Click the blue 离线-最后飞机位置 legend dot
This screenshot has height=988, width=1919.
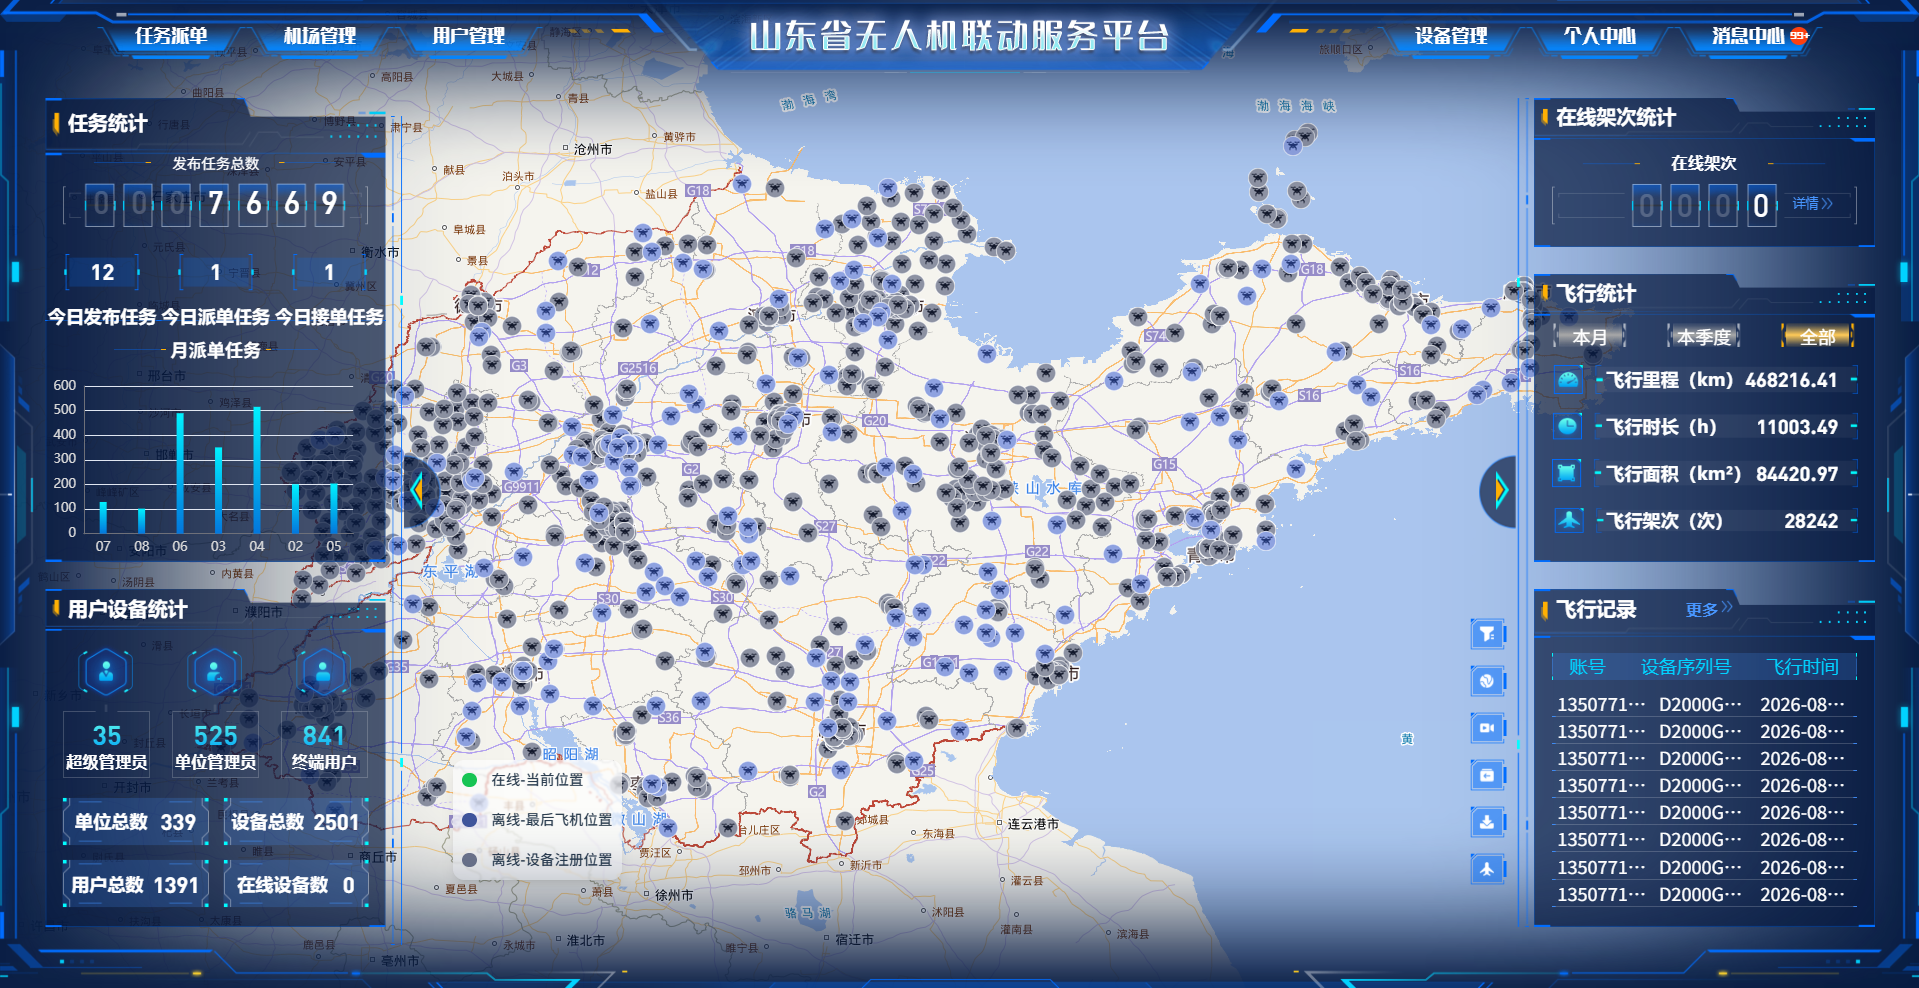tap(469, 820)
